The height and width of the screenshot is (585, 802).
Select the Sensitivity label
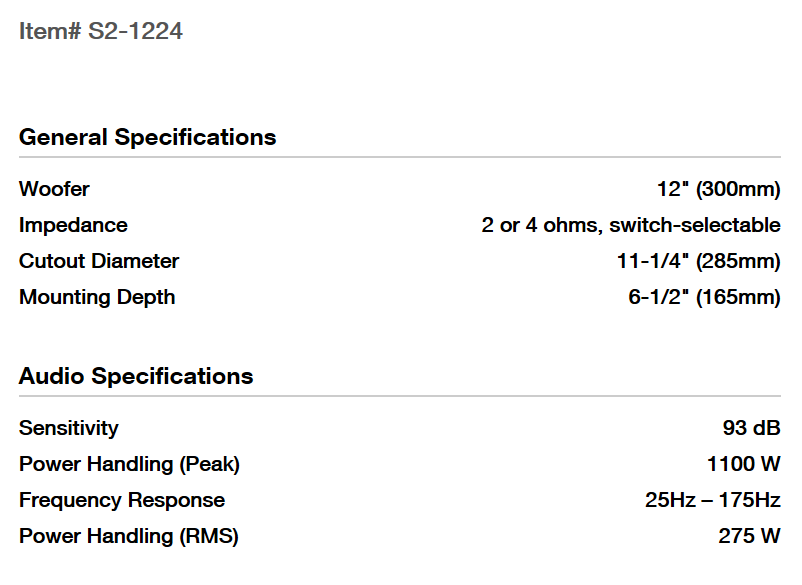(x=68, y=428)
